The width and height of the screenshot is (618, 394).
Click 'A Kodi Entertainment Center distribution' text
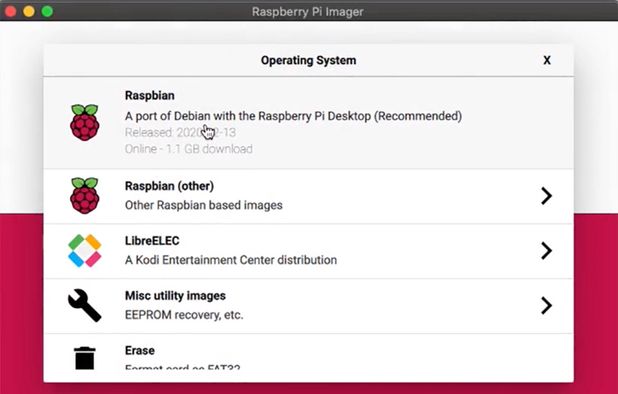pyautogui.click(x=231, y=260)
